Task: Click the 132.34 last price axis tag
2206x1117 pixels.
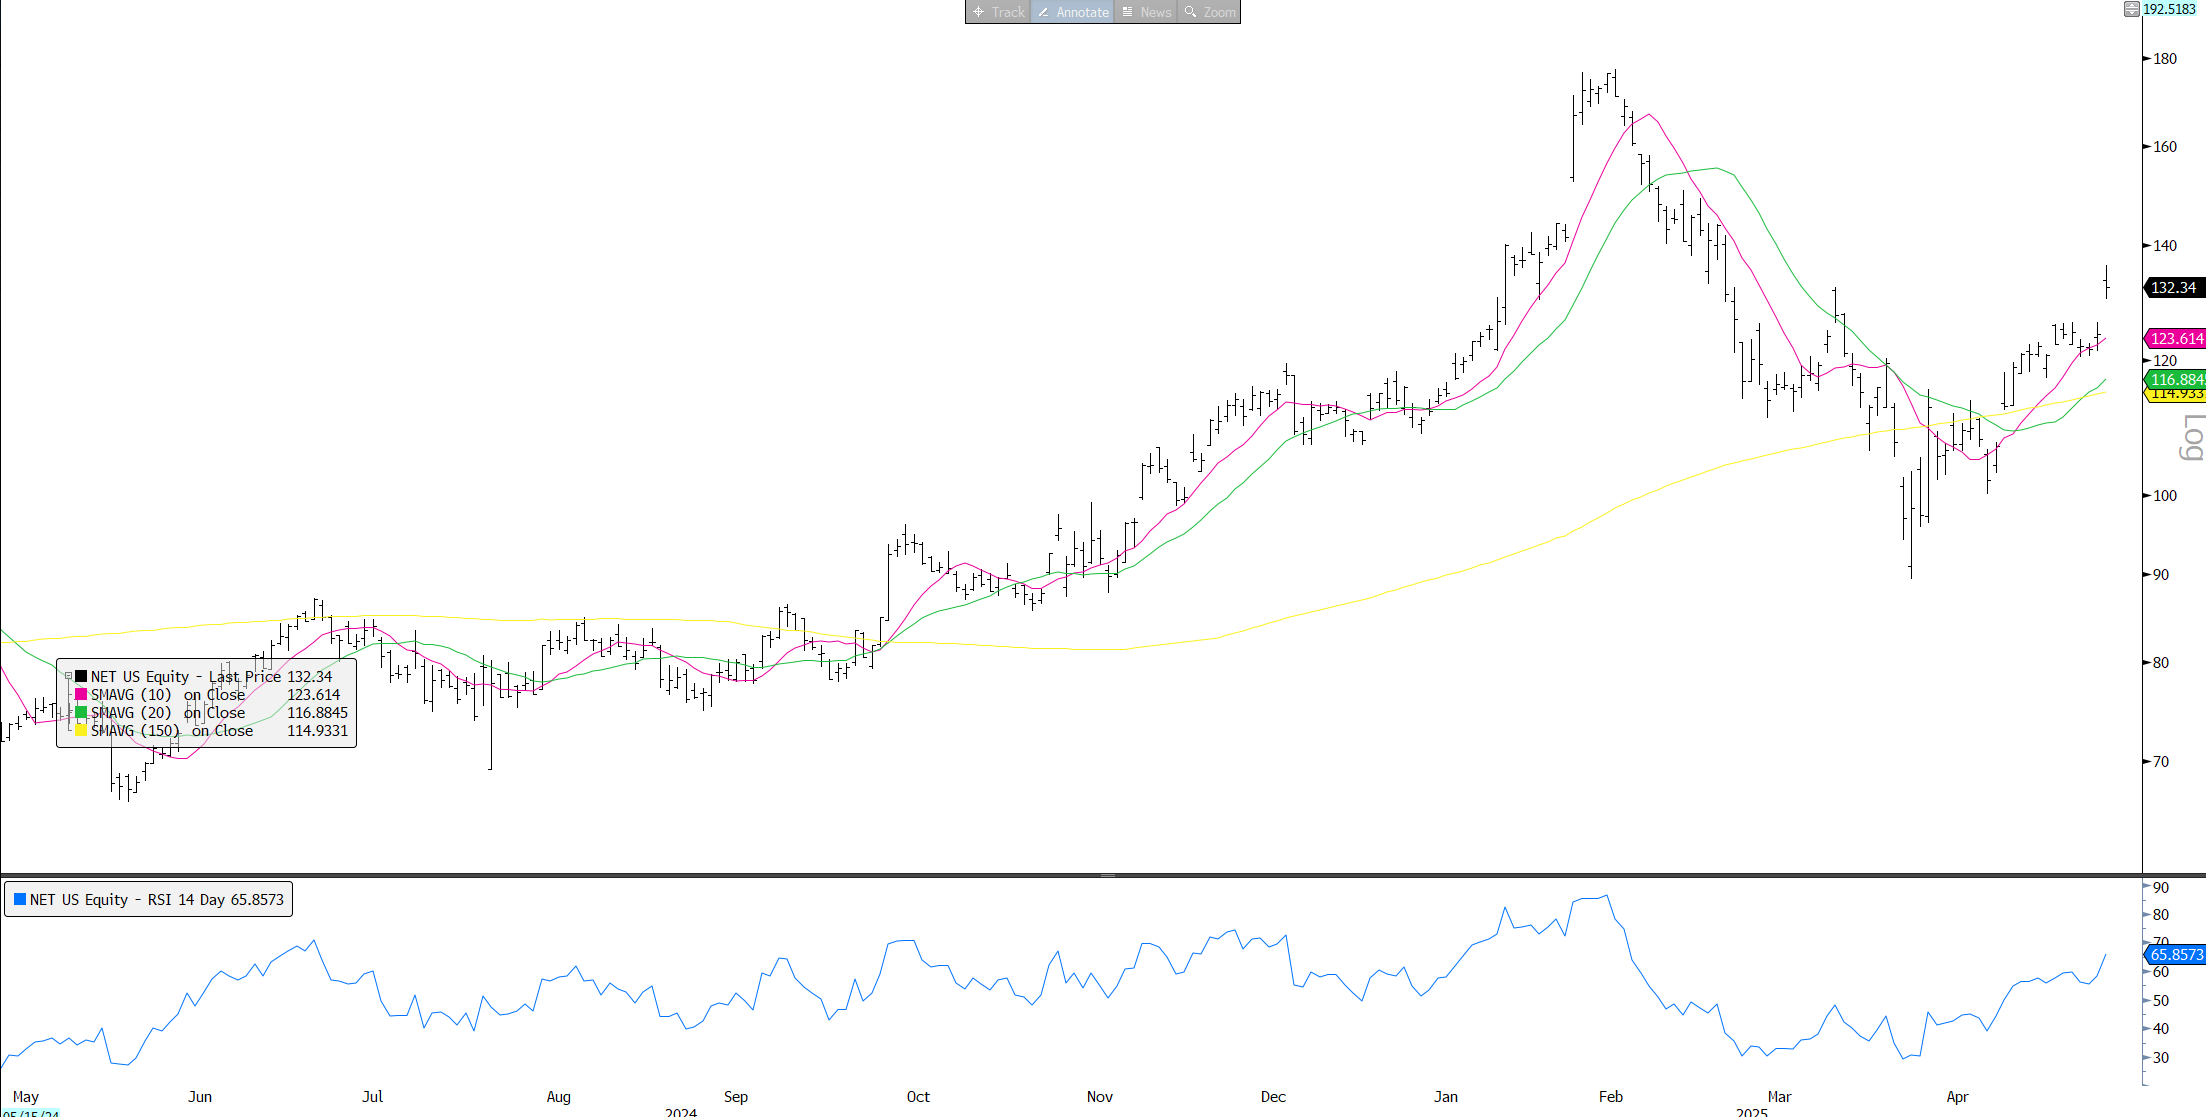Action: click(2174, 288)
